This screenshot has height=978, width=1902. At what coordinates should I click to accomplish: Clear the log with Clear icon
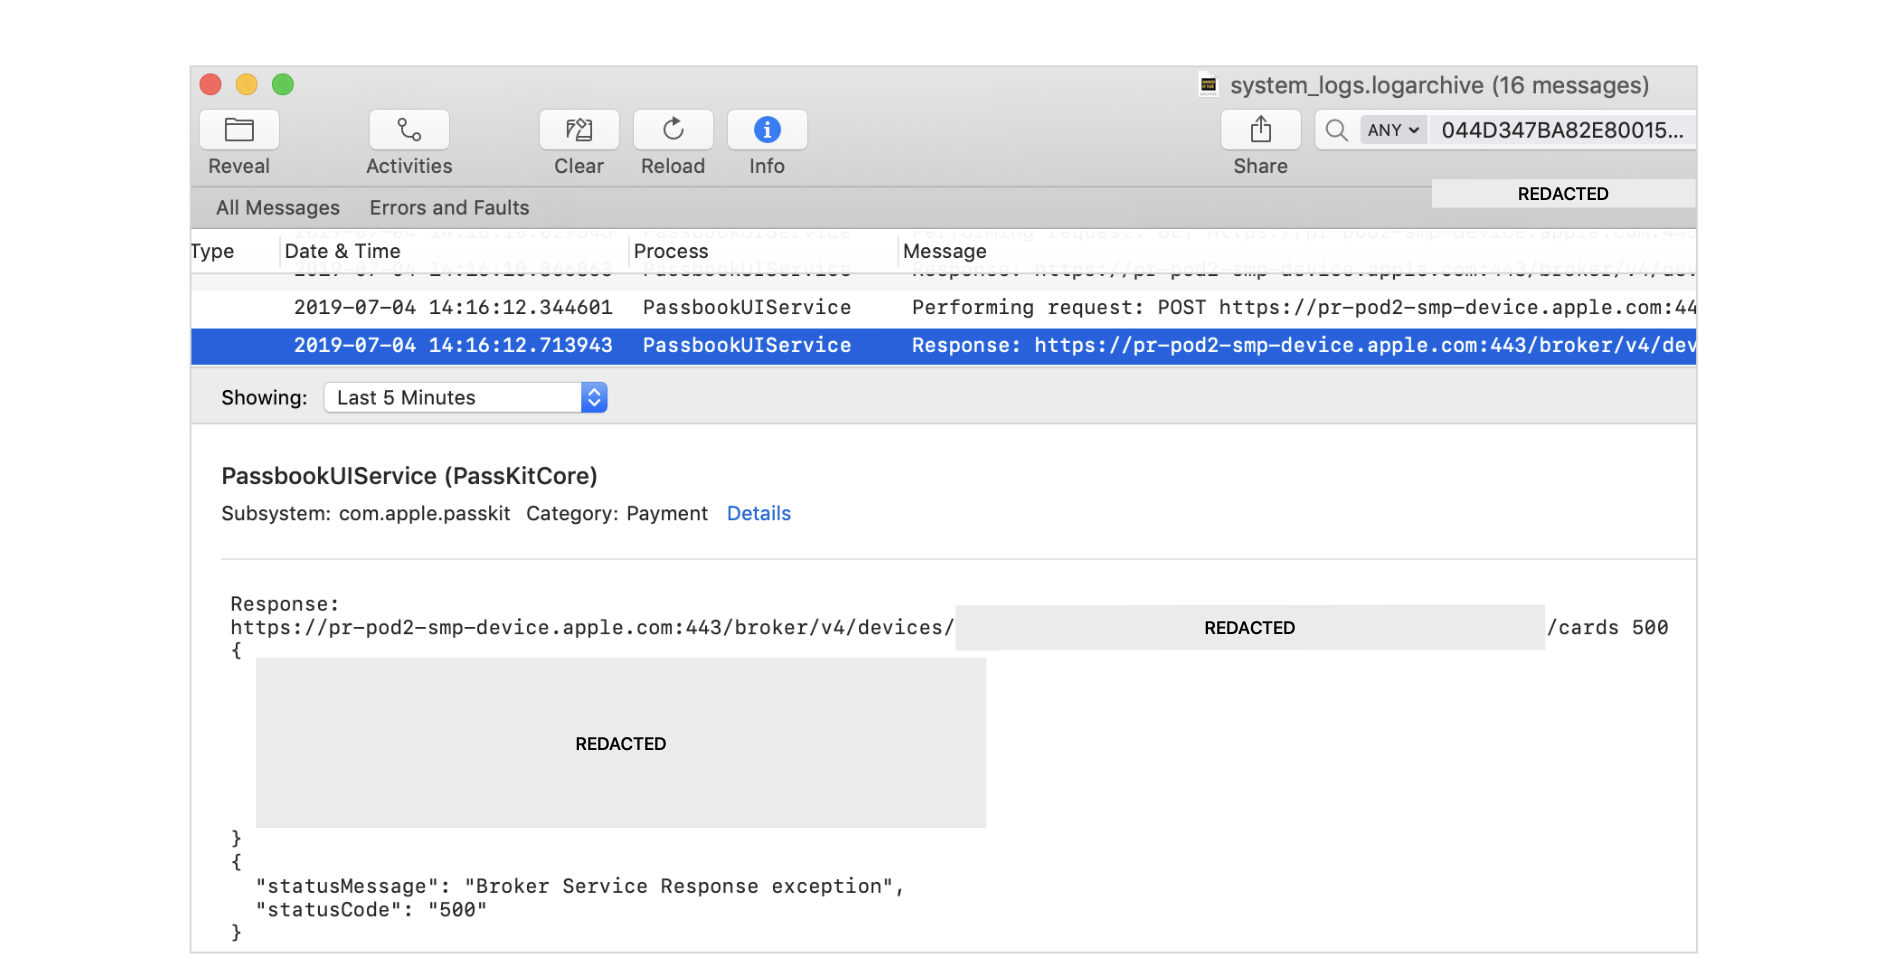(x=579, y=130)
